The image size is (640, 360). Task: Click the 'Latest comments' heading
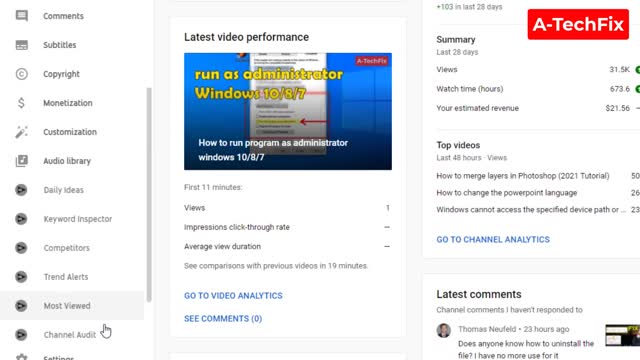tap(479, 294)
